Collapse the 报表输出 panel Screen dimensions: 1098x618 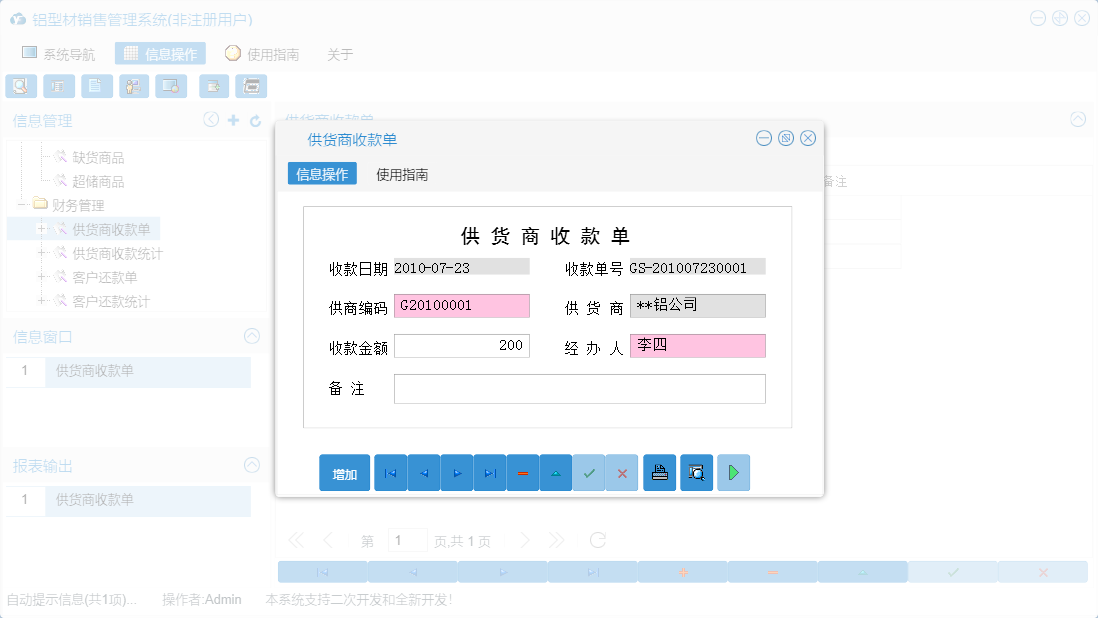point(251,465)
